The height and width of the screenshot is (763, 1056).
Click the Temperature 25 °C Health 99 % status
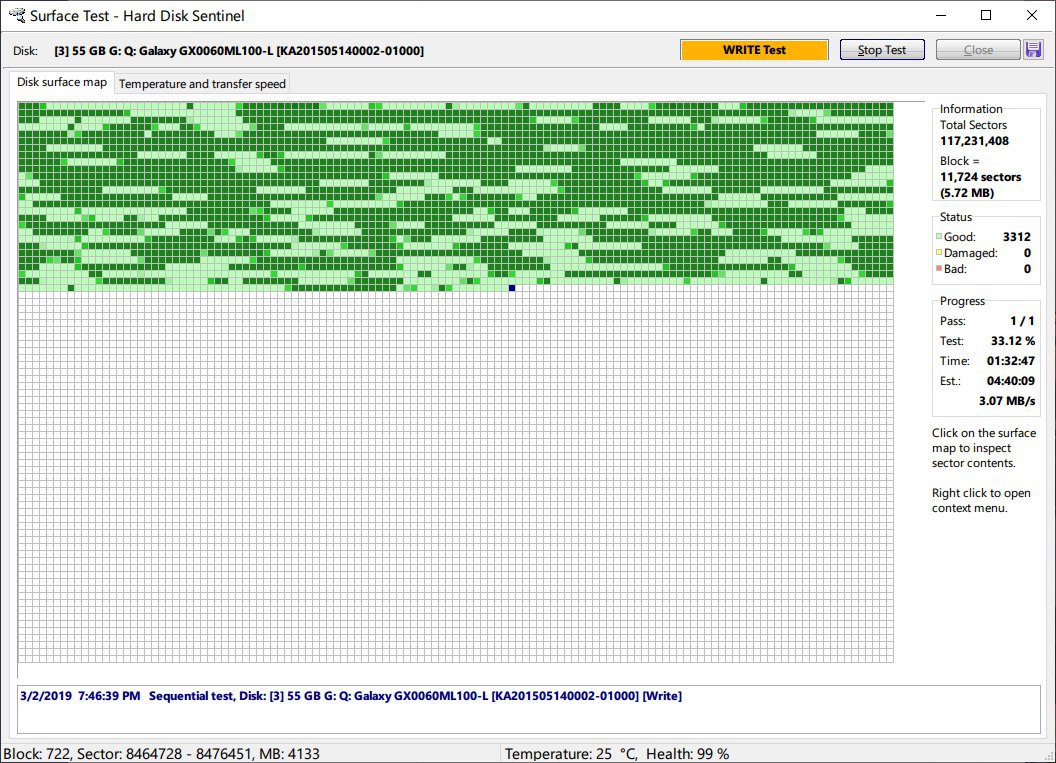(617, 754)
